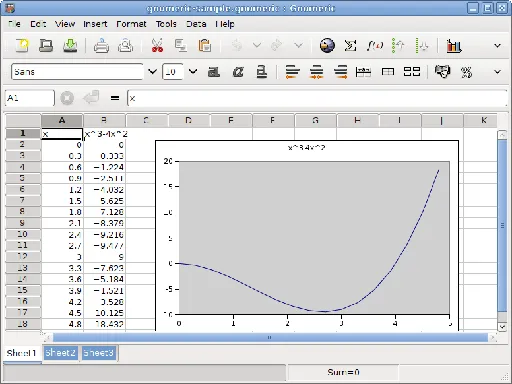Select column K header
The height and width of the screenshot is (384, 512).
(480, 120)
